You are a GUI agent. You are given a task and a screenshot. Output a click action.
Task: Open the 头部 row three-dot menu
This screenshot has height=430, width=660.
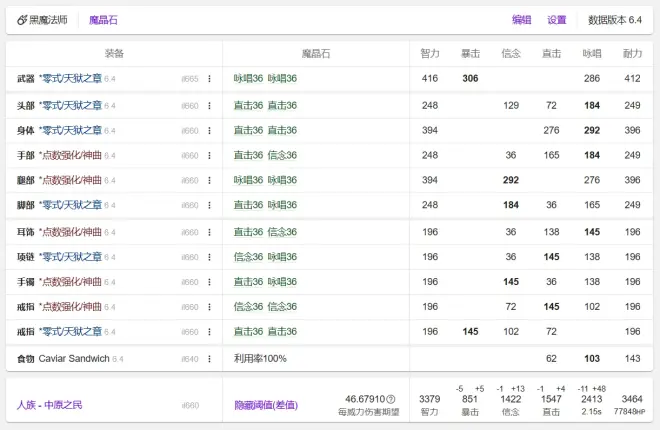pyautogui.click(x=209, y=105)
